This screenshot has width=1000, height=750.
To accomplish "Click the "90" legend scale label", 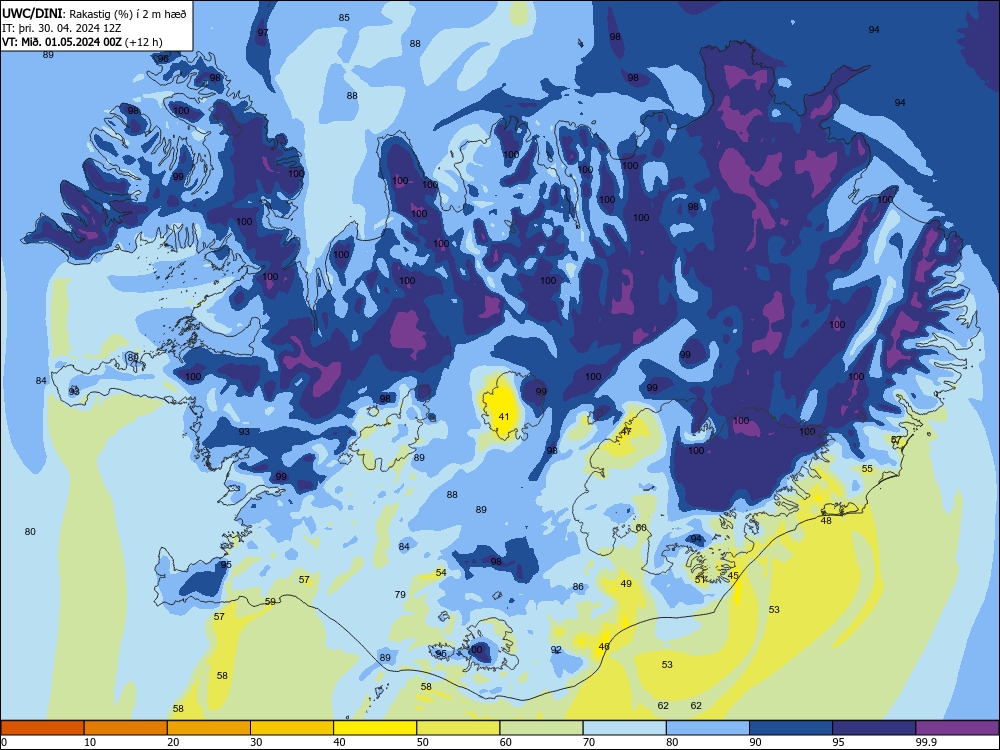I will [756, 742].
